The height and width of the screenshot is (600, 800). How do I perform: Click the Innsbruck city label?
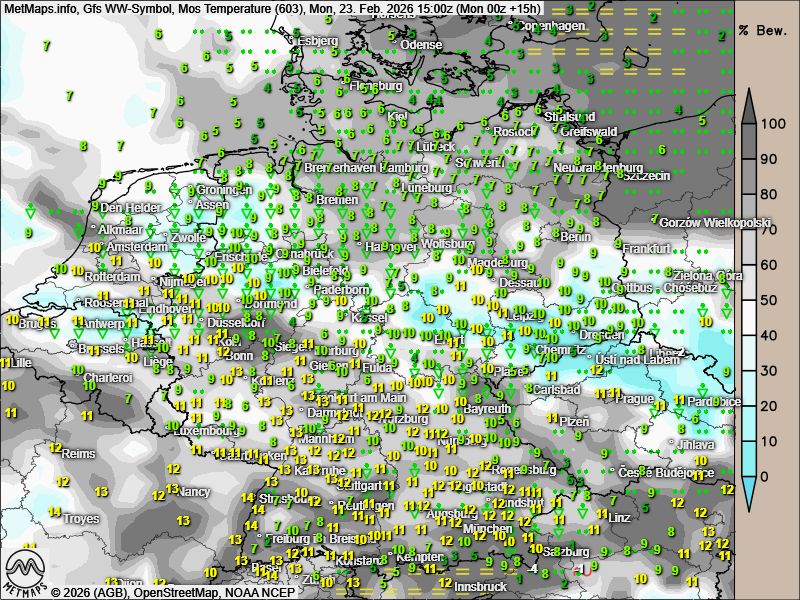coord(480,587)
